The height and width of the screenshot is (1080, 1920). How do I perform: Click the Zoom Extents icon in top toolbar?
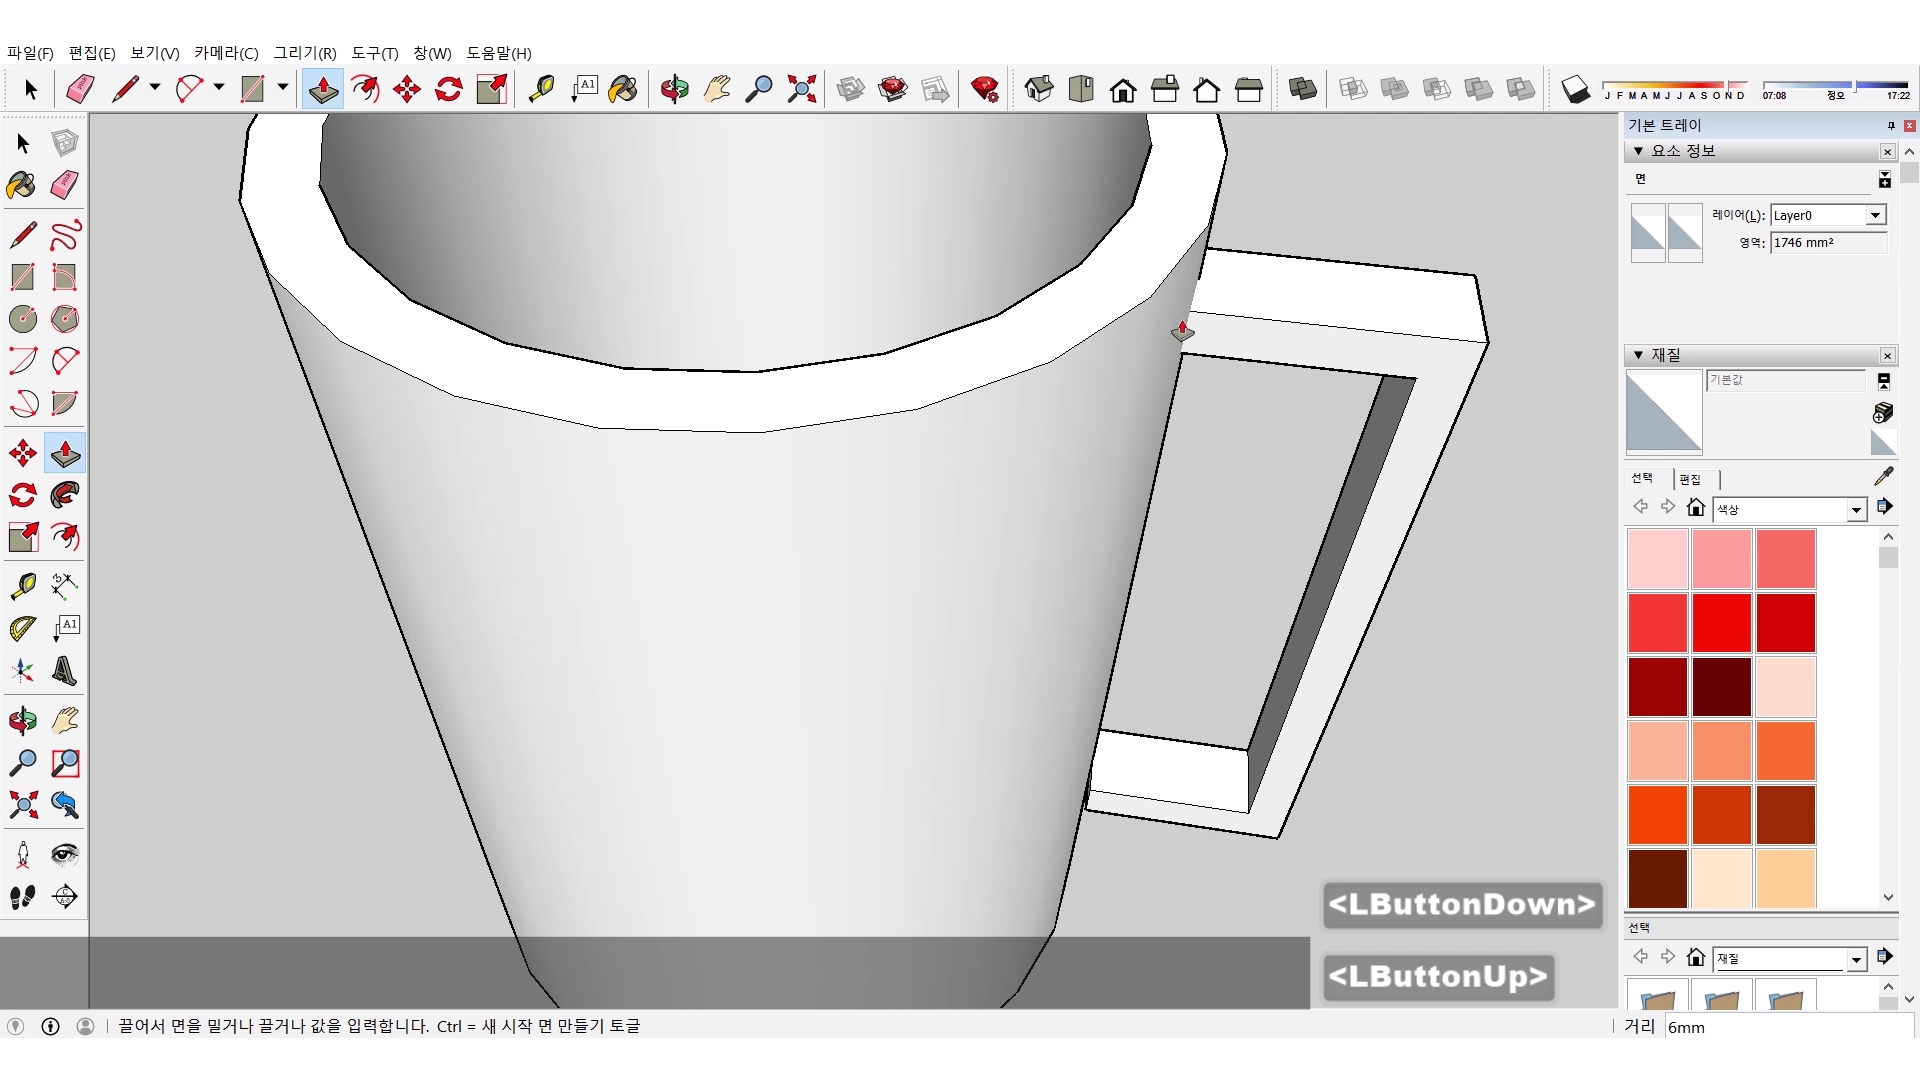point(801,90)
